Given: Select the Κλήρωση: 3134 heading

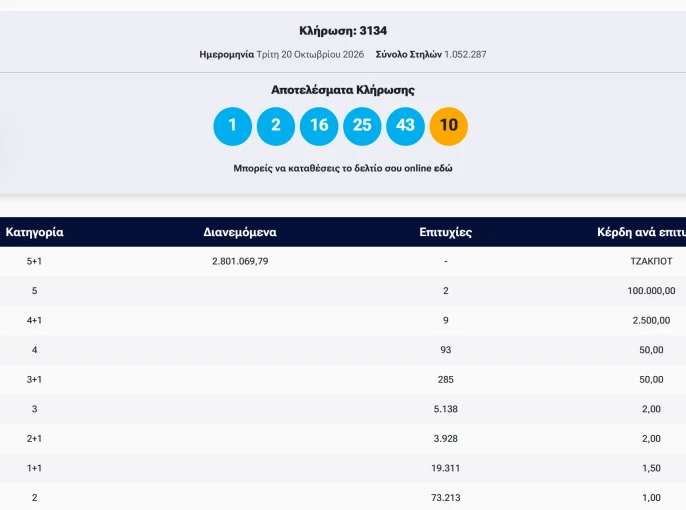Looking at the screenshot, I should 343,31.
